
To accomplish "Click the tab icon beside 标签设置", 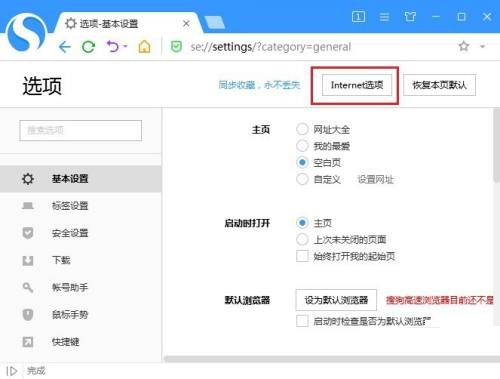I will [28, 206].
